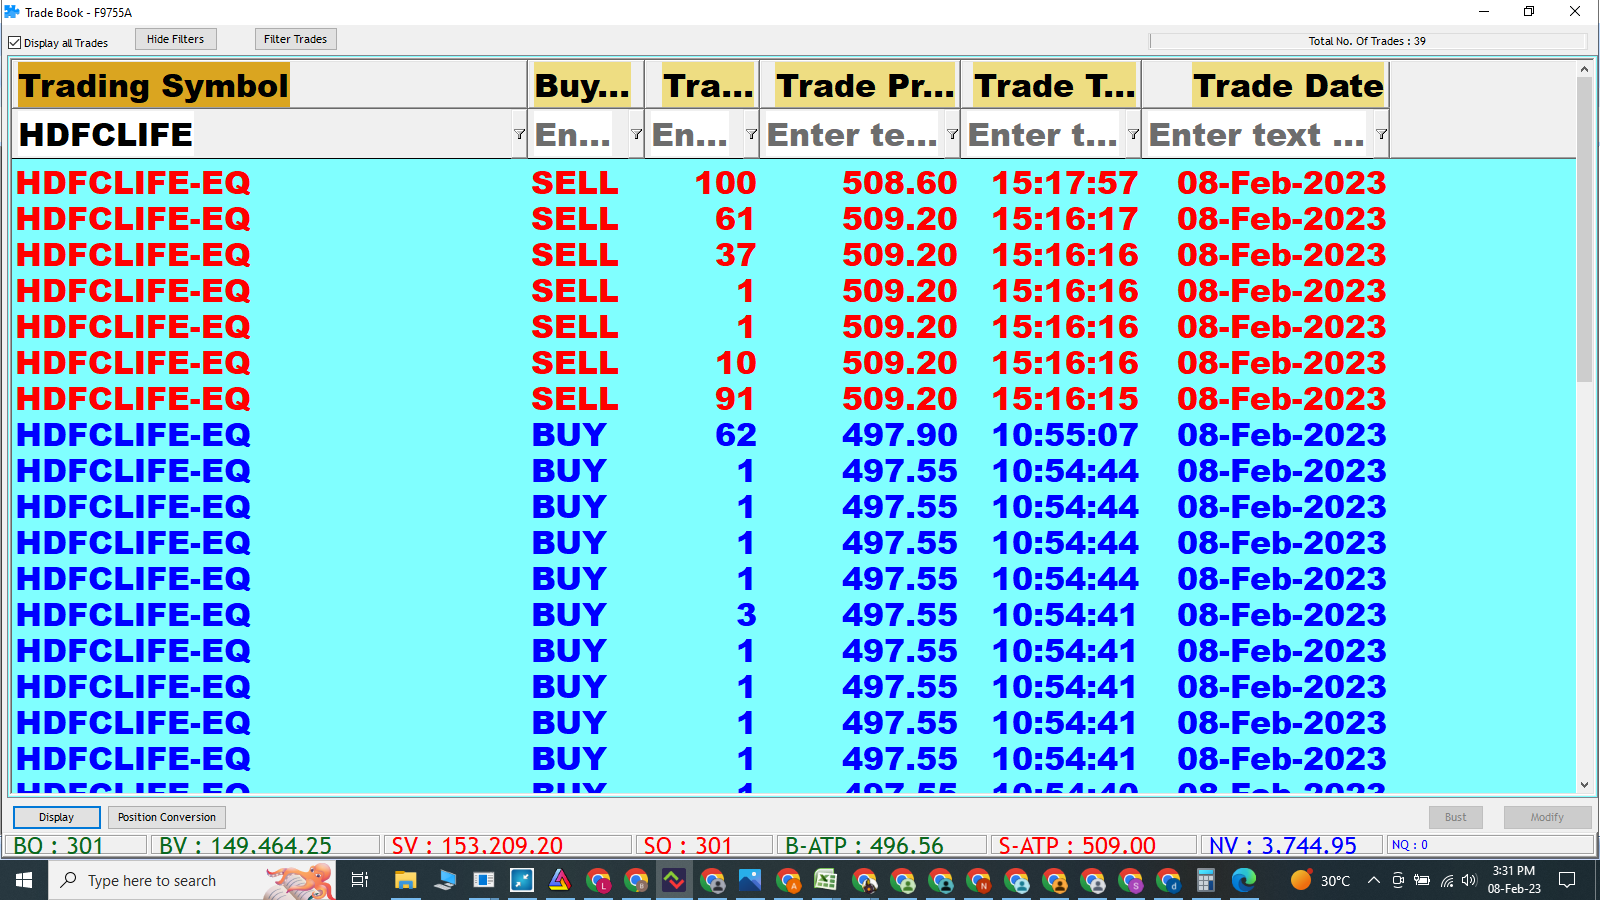Open Excel from the taskbar

(826, 880)
